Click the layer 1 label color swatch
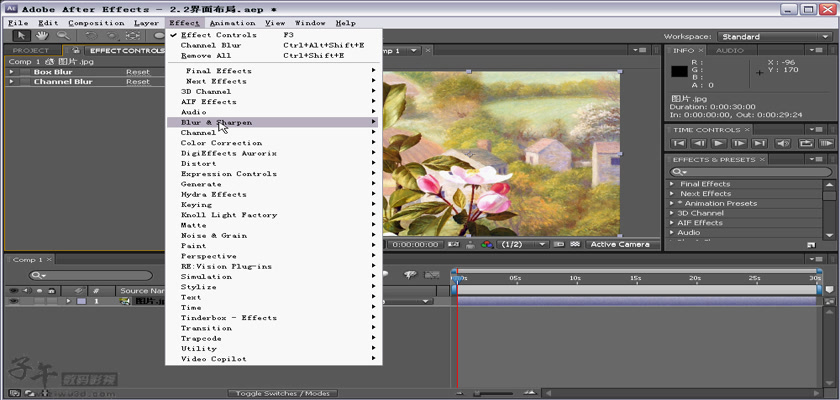Screen dimensions: 840x400 [81, 301]
